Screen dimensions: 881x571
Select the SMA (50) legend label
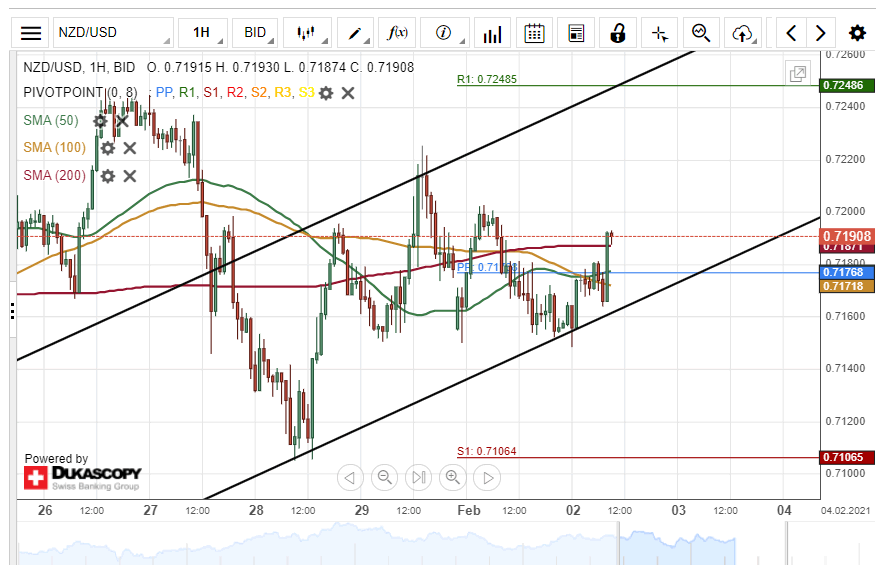51,120
